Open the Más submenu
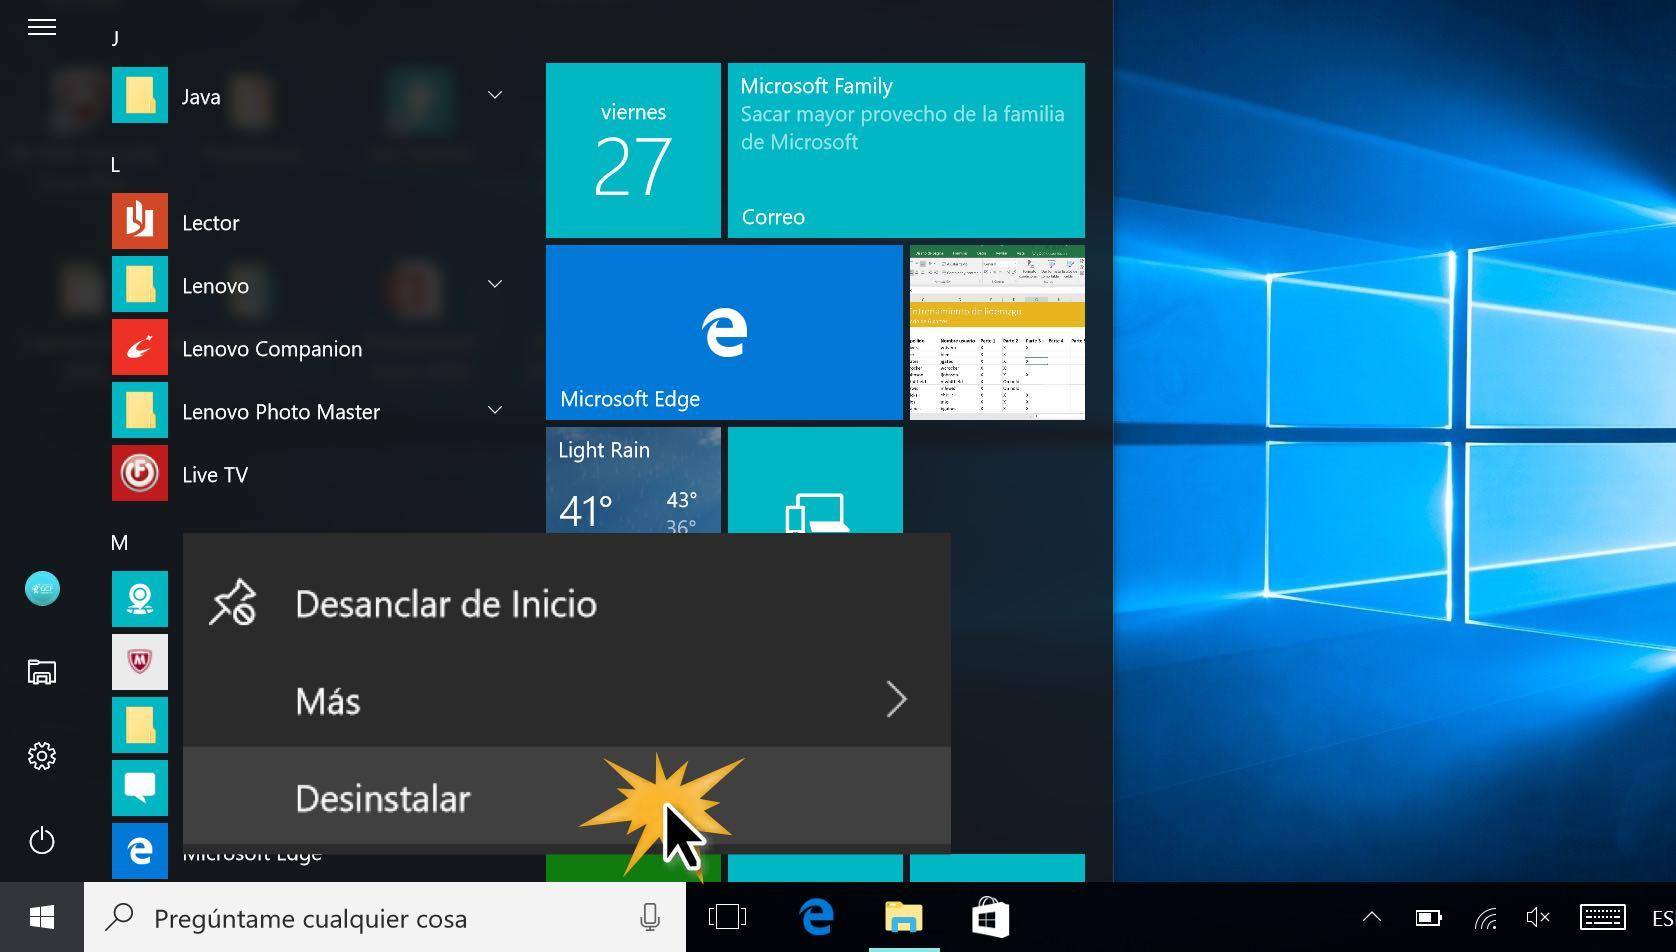The height and width of the screenshot is (952, 1676). pos(566,700)
